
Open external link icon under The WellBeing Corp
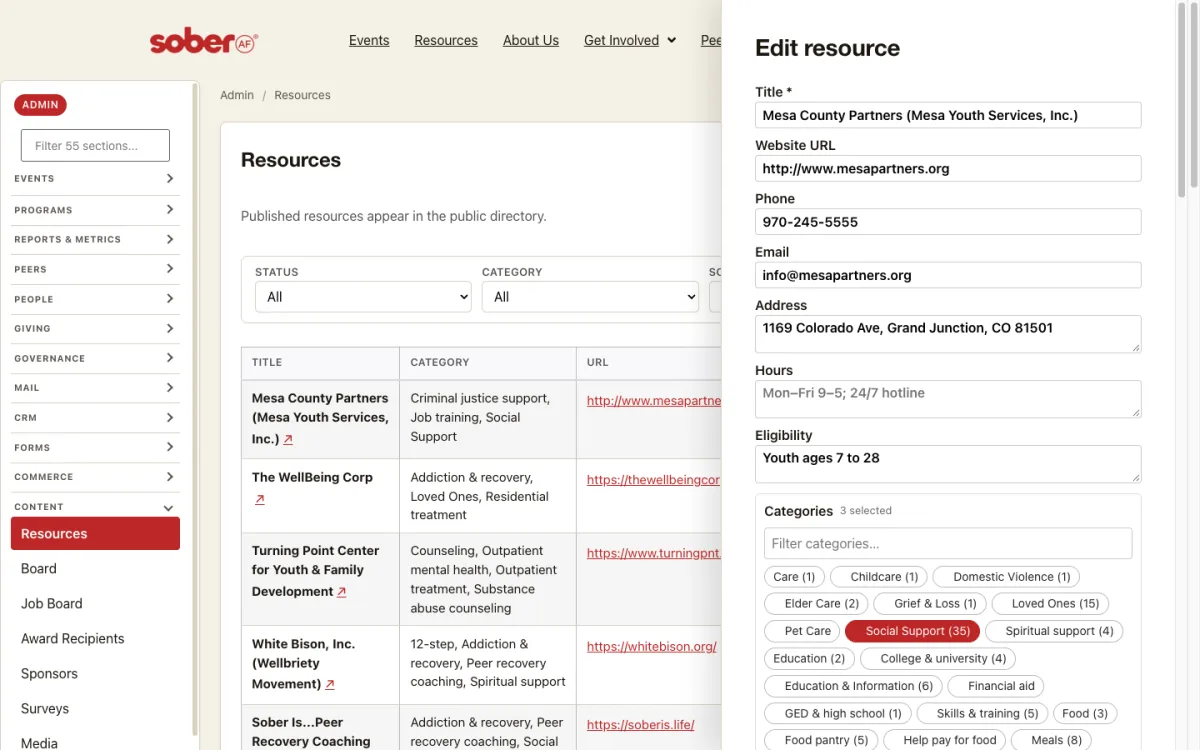(260, 499)
